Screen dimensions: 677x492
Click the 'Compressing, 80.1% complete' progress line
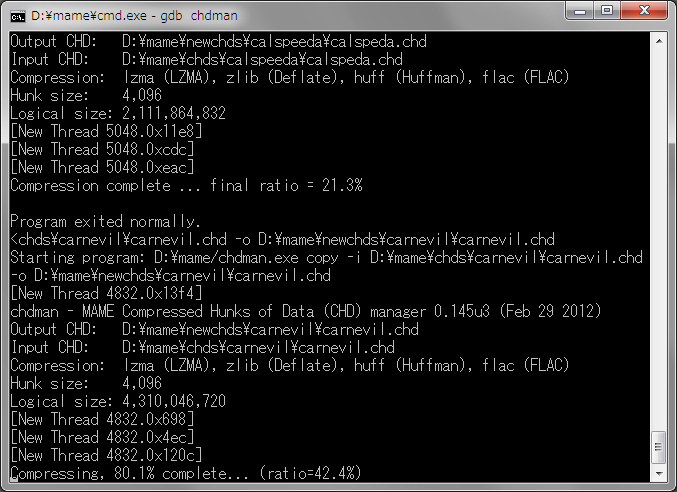tap(186, 472)
